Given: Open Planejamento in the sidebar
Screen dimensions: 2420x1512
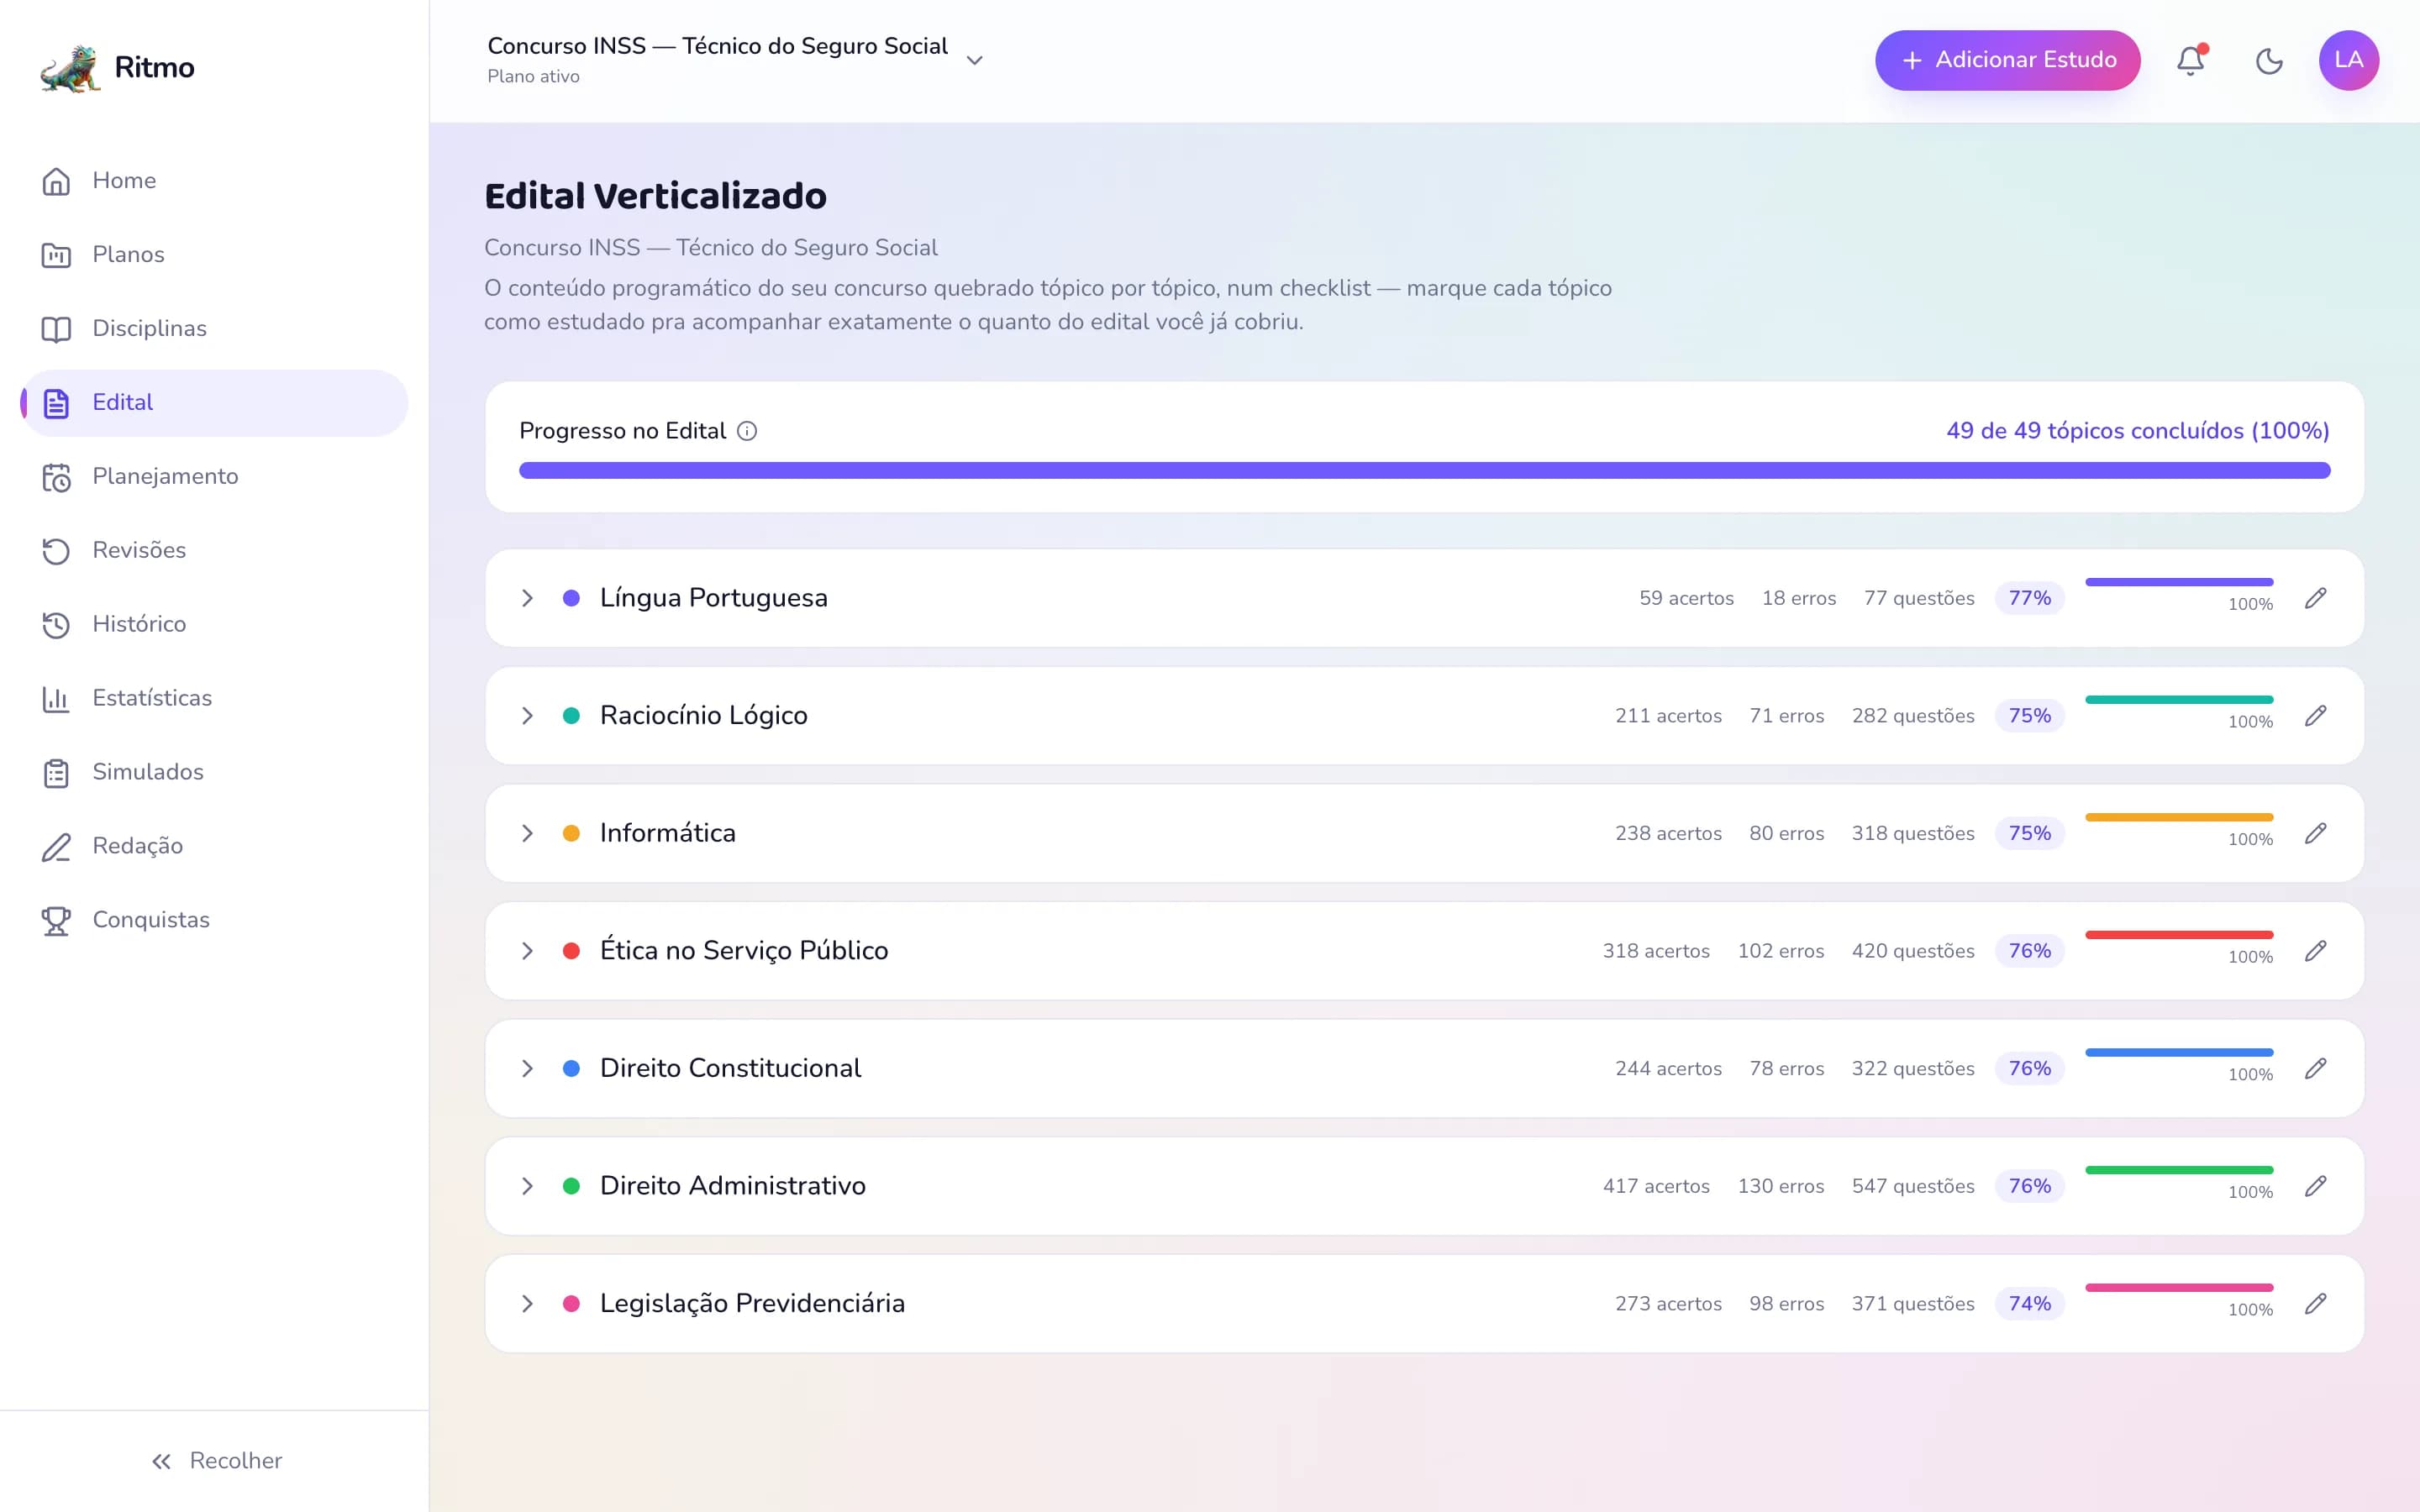Looking at the screenshot, I should tap(214, 477).
